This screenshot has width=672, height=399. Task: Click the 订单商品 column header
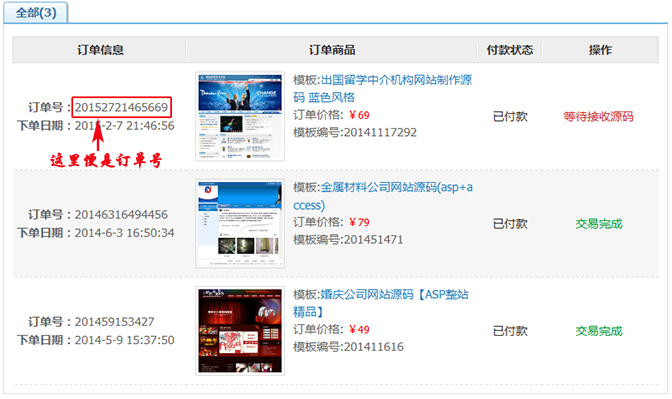(x=332, y=50)
